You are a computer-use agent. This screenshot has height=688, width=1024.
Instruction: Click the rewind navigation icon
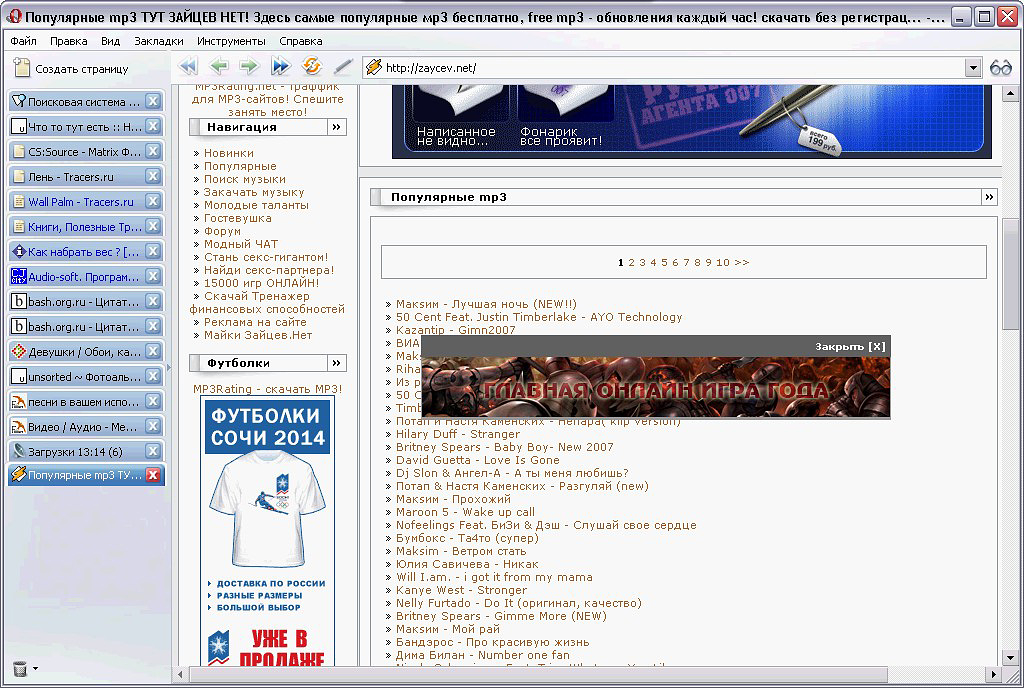click(188, 66)
